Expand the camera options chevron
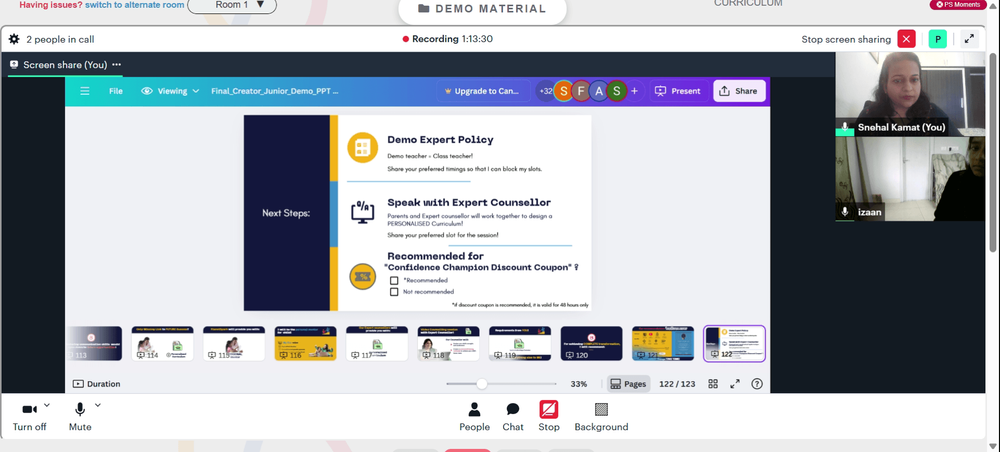 pos(47,405)
